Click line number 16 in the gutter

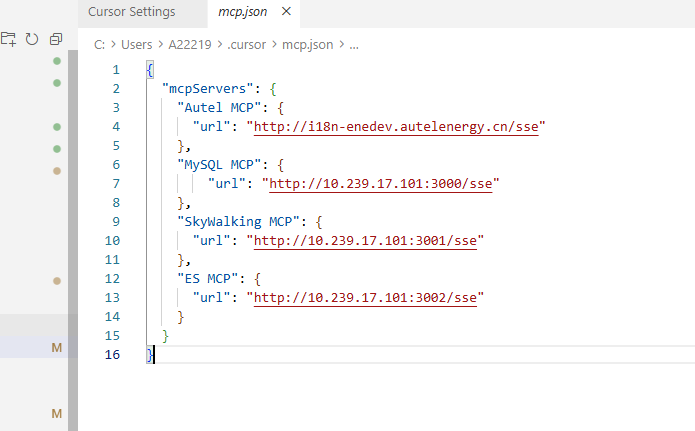click(112, 355)
